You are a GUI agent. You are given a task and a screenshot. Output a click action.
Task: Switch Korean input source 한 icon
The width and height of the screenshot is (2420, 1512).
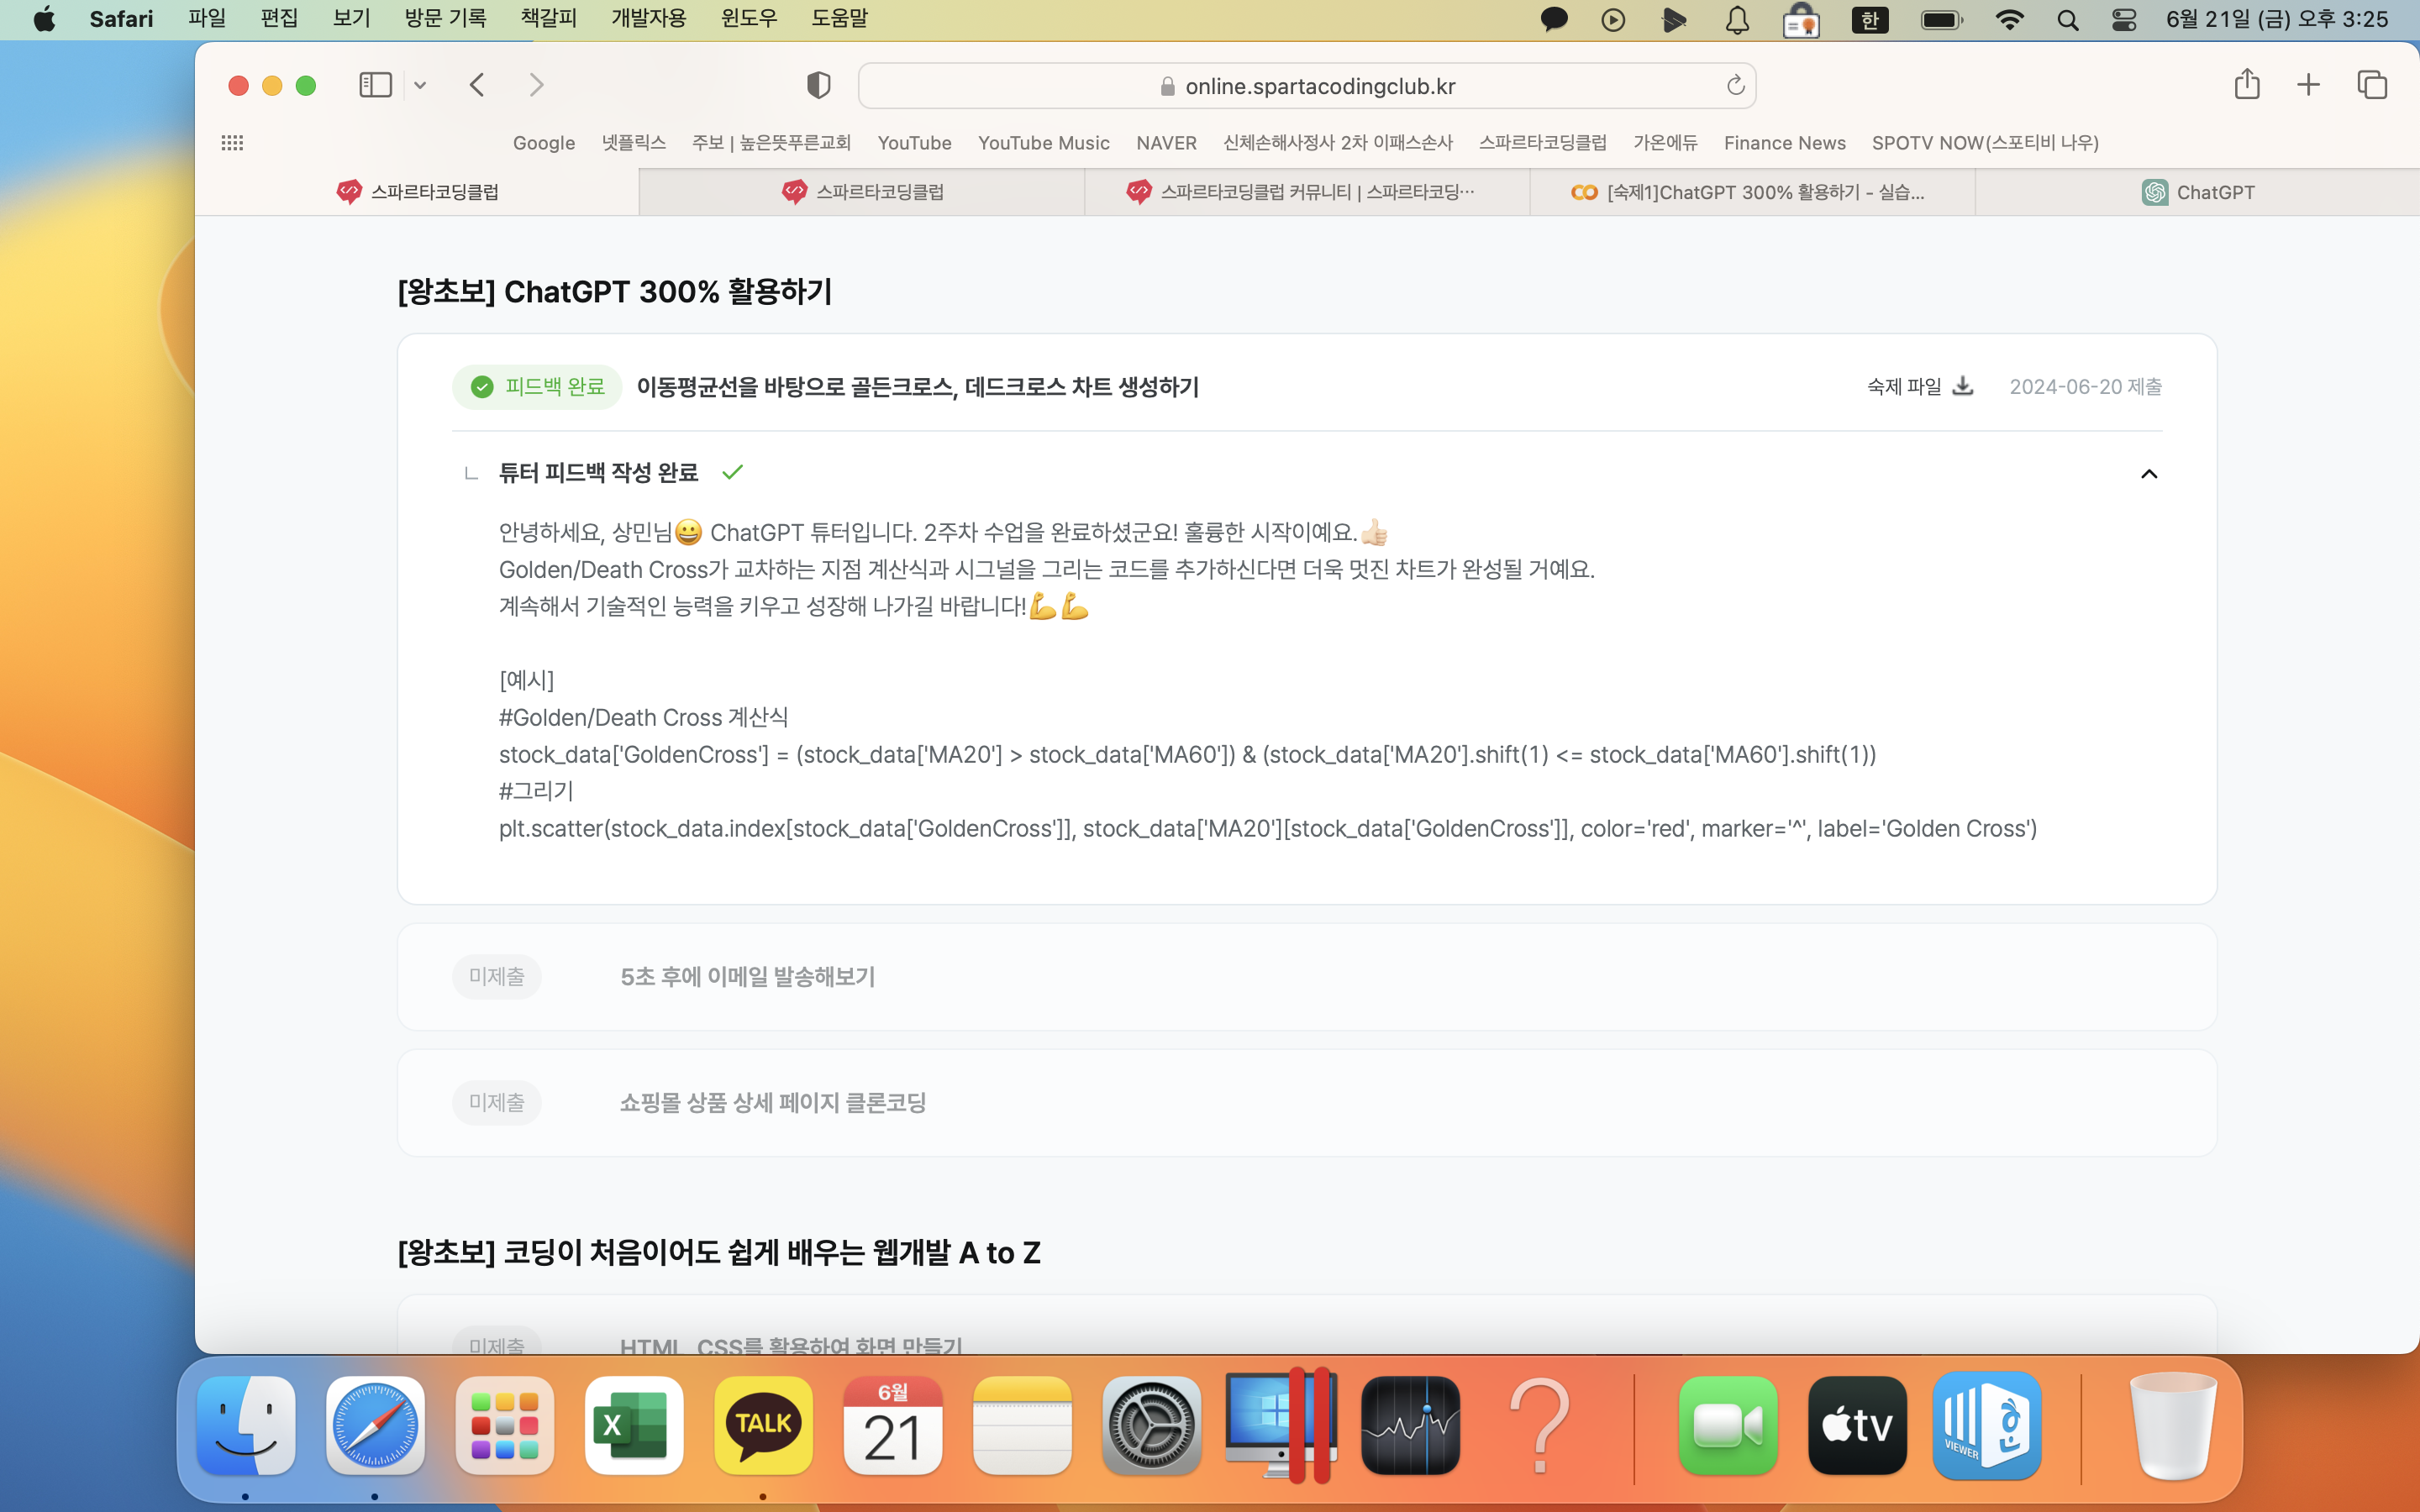(x=1870, y=19)
